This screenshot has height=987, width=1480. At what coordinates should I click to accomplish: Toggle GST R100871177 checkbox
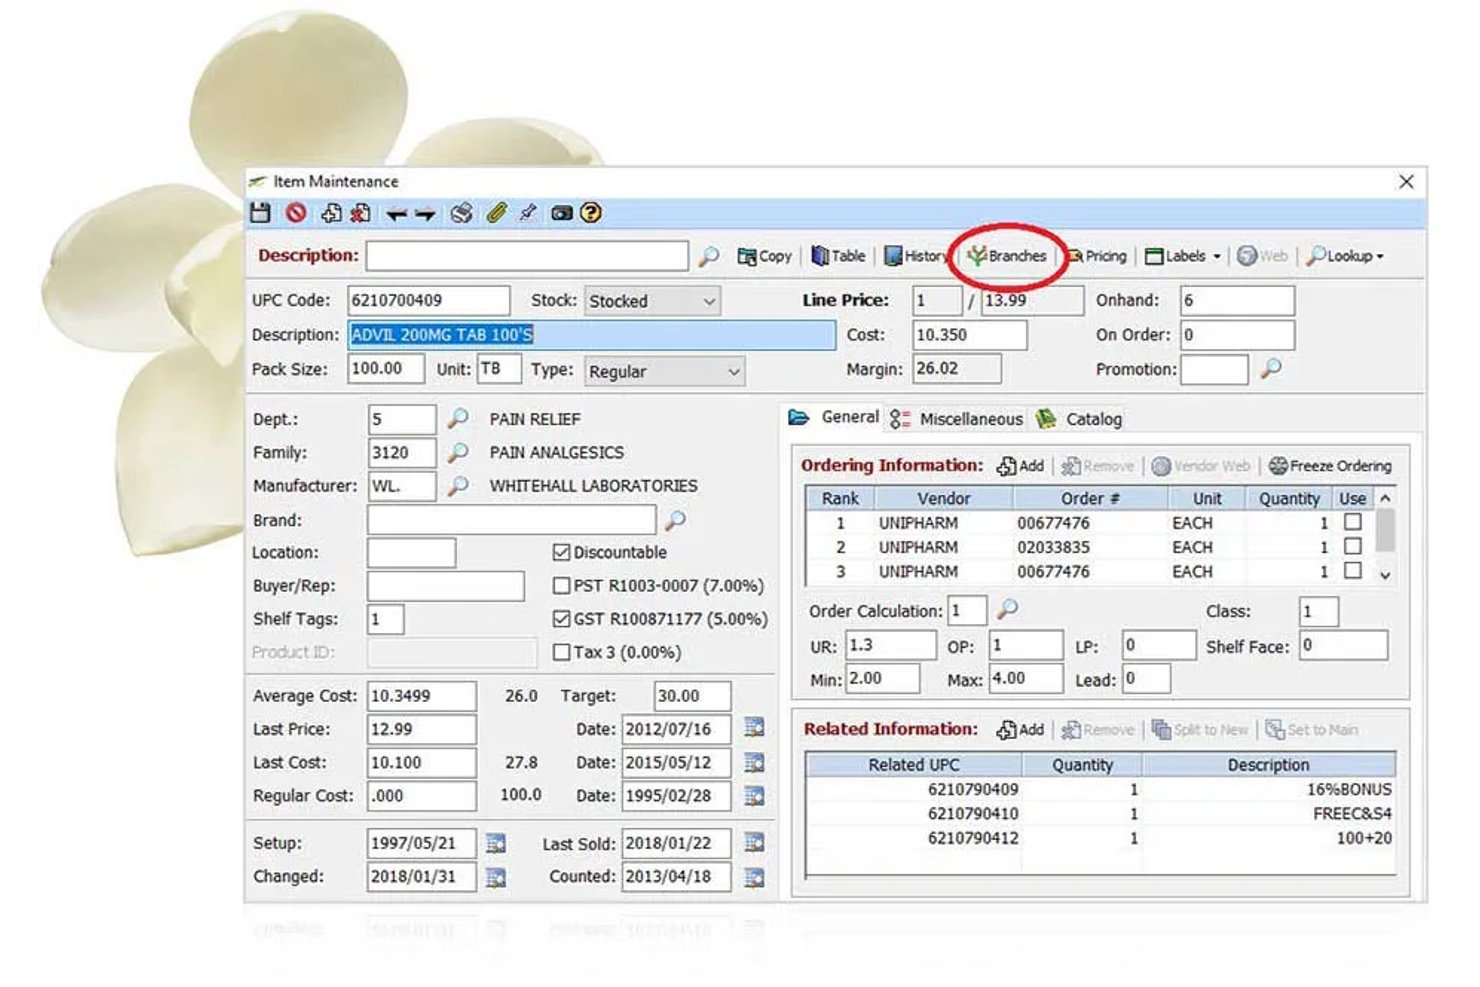[562, 619]
